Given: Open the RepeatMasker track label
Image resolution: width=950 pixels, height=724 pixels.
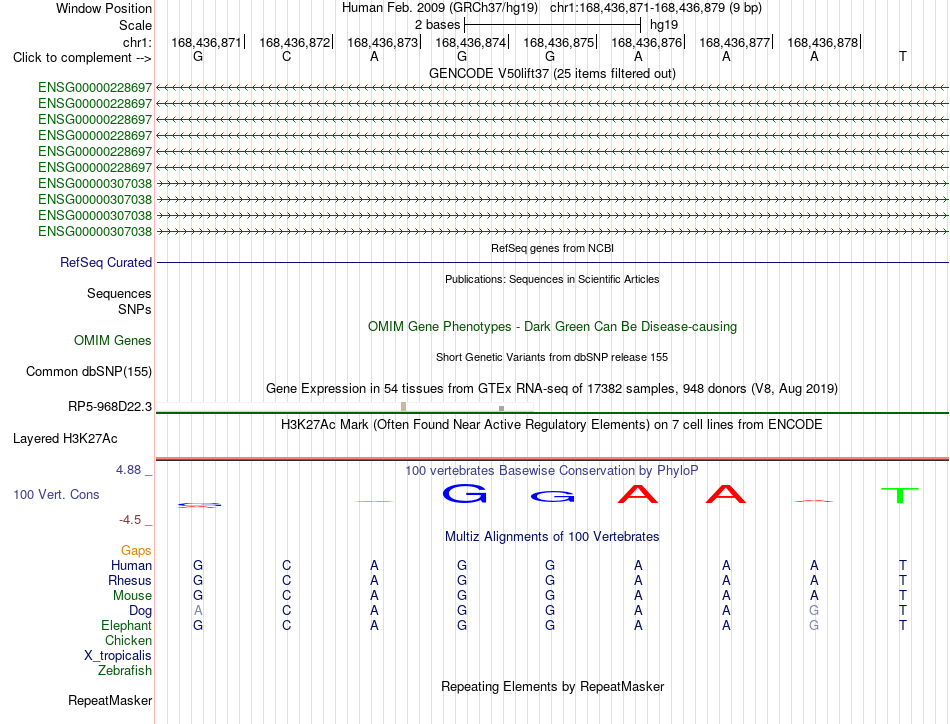Looking at the screenshot, I should coord(110,700).
